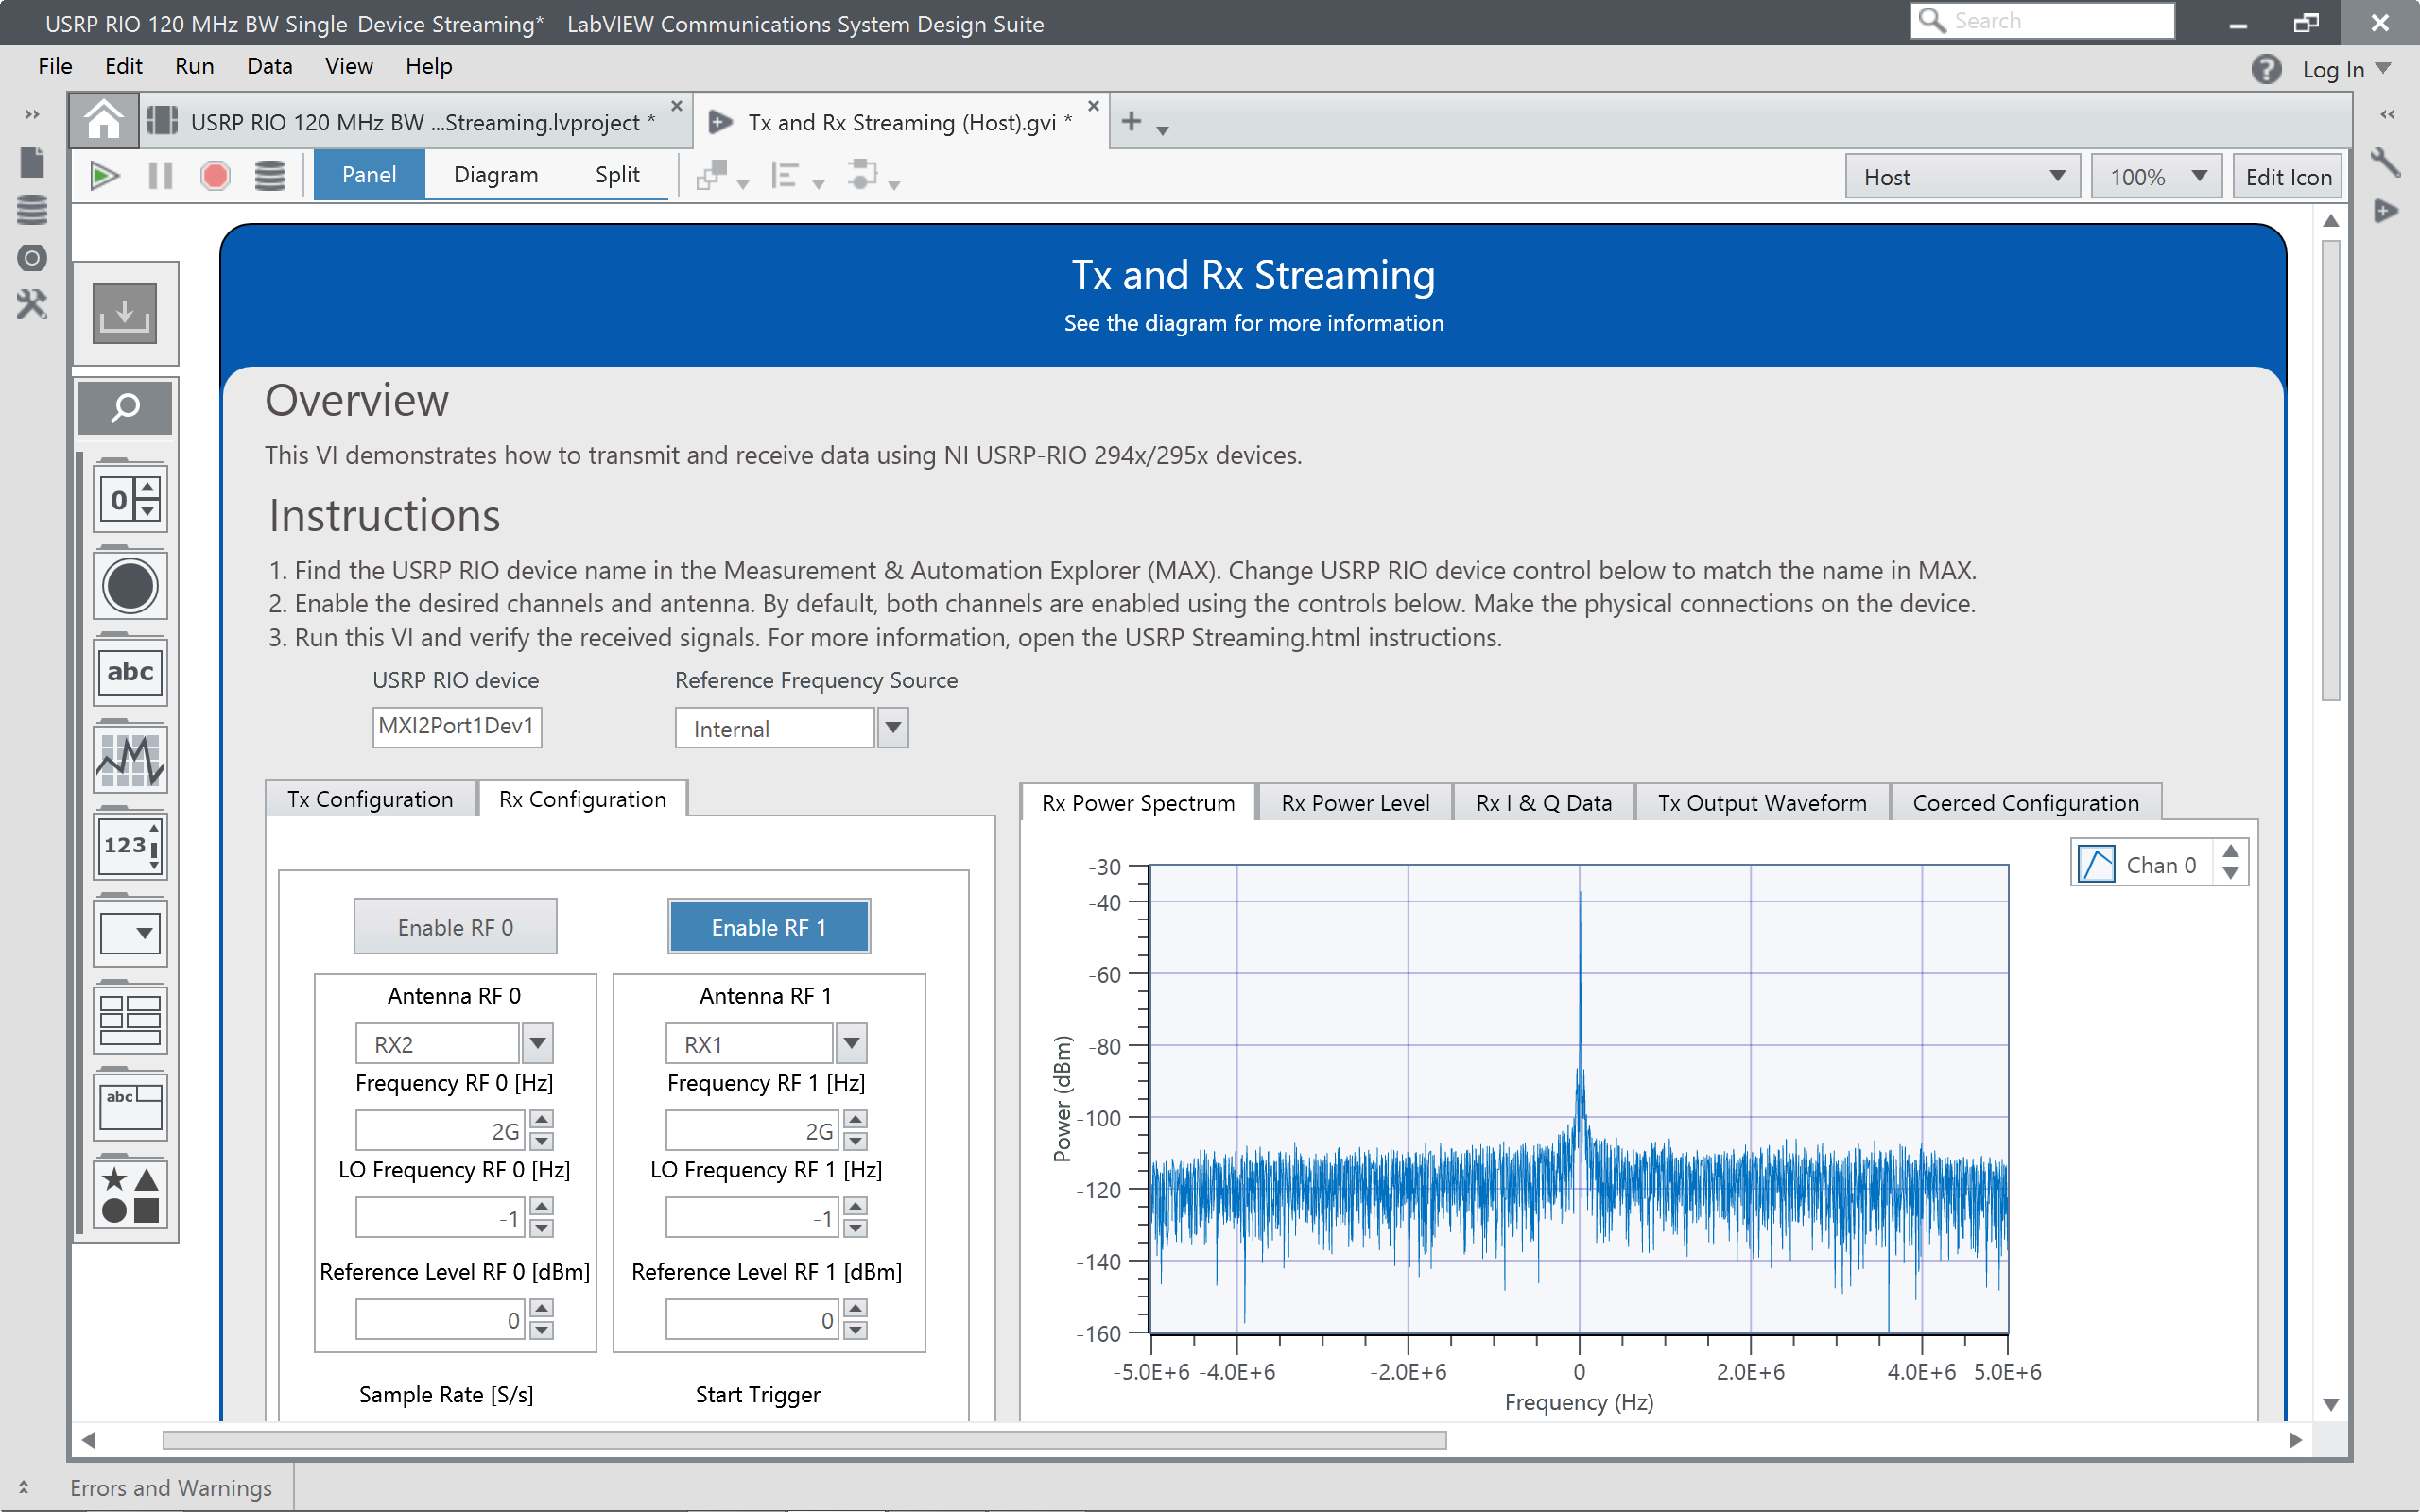
Task: Click the stacked layers toolbar icon
Action: coord(270,176)
